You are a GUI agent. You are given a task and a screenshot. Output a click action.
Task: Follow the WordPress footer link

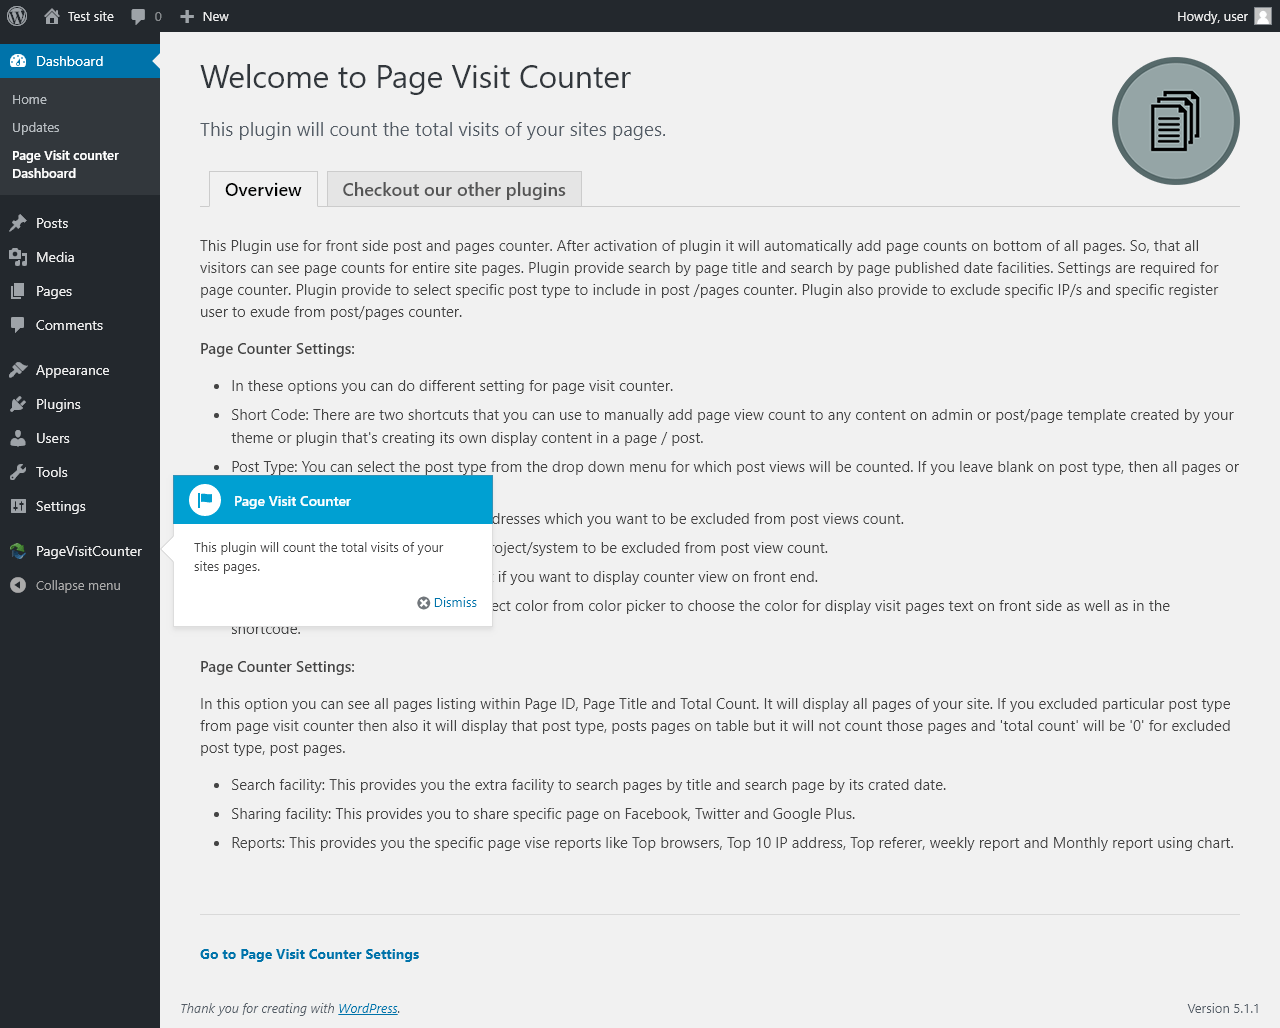coord(368,1008)
